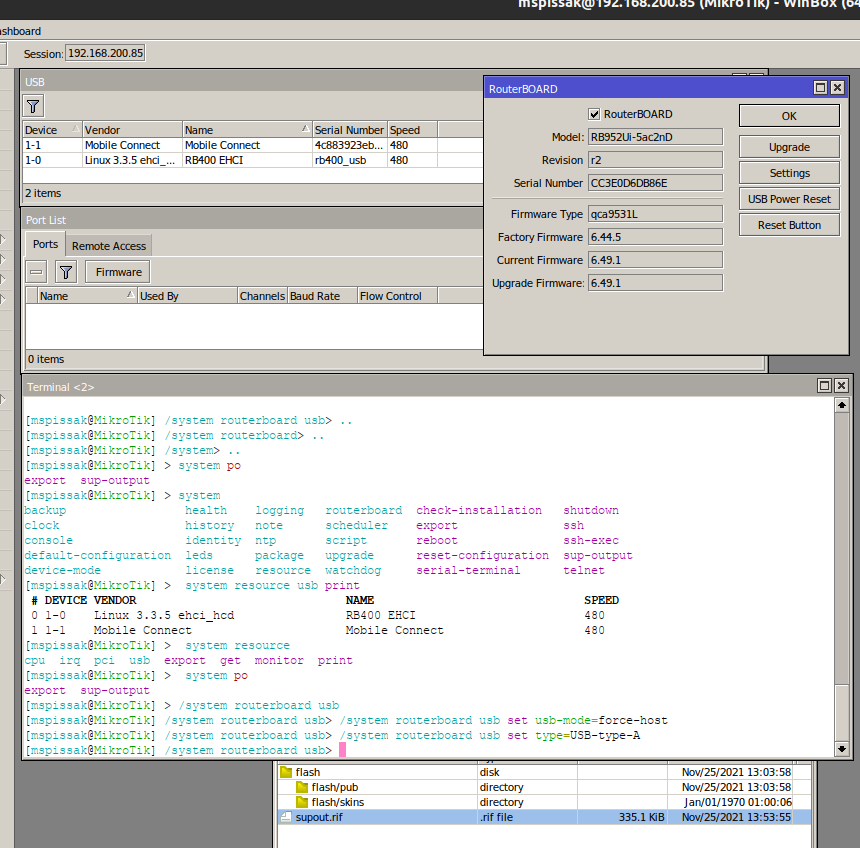This screenshot has width=860, height=848.
Task: Click the remove (minus) icon in Port List toolbar
Action: coord(35,271)
